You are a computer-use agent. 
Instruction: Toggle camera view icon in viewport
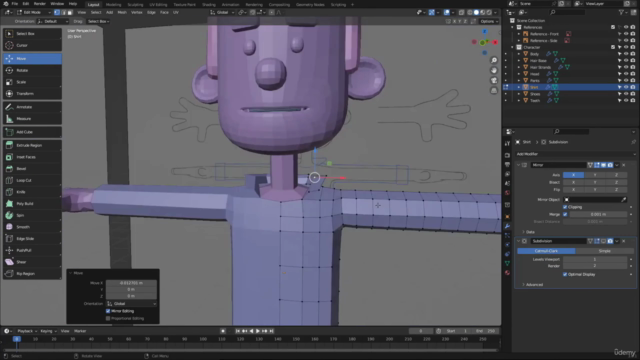(494, 80)
